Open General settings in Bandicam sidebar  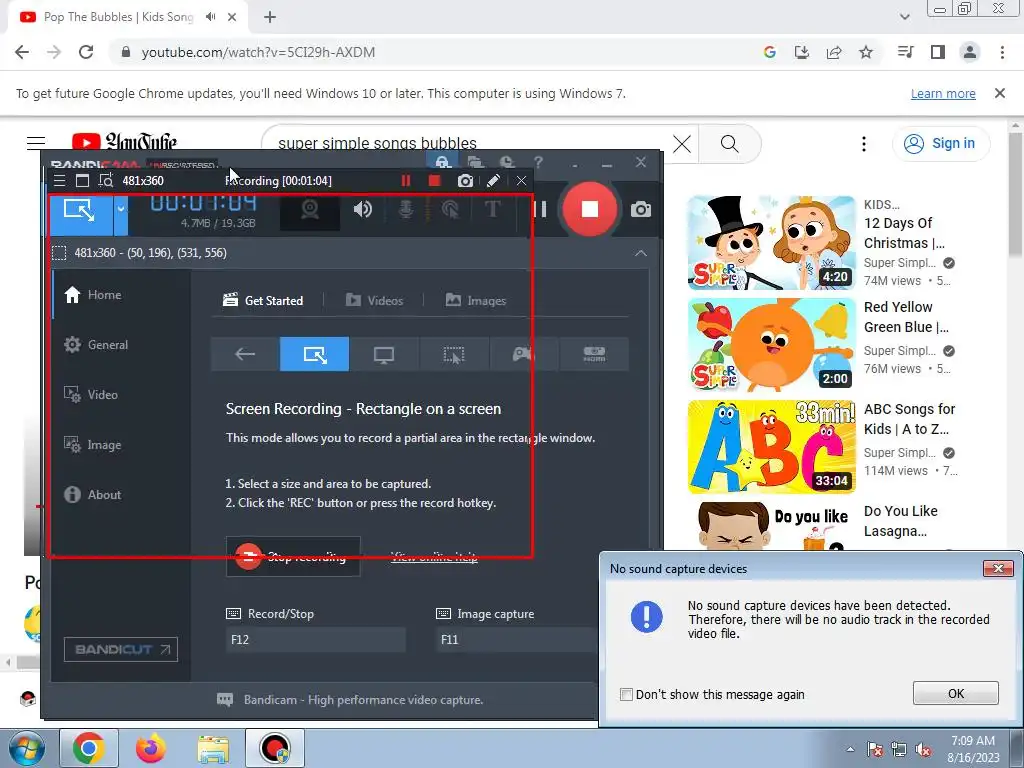coord(96,345)
